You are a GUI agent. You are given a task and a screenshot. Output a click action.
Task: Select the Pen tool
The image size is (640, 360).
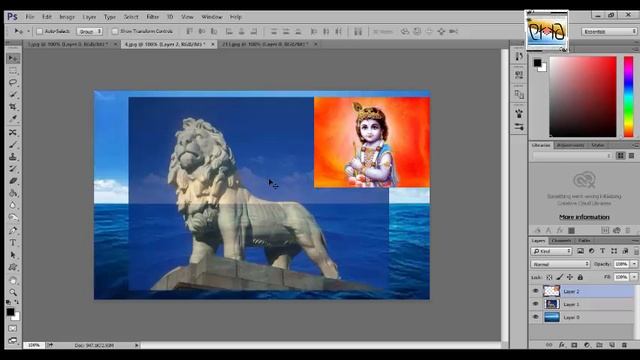point(13,231)
